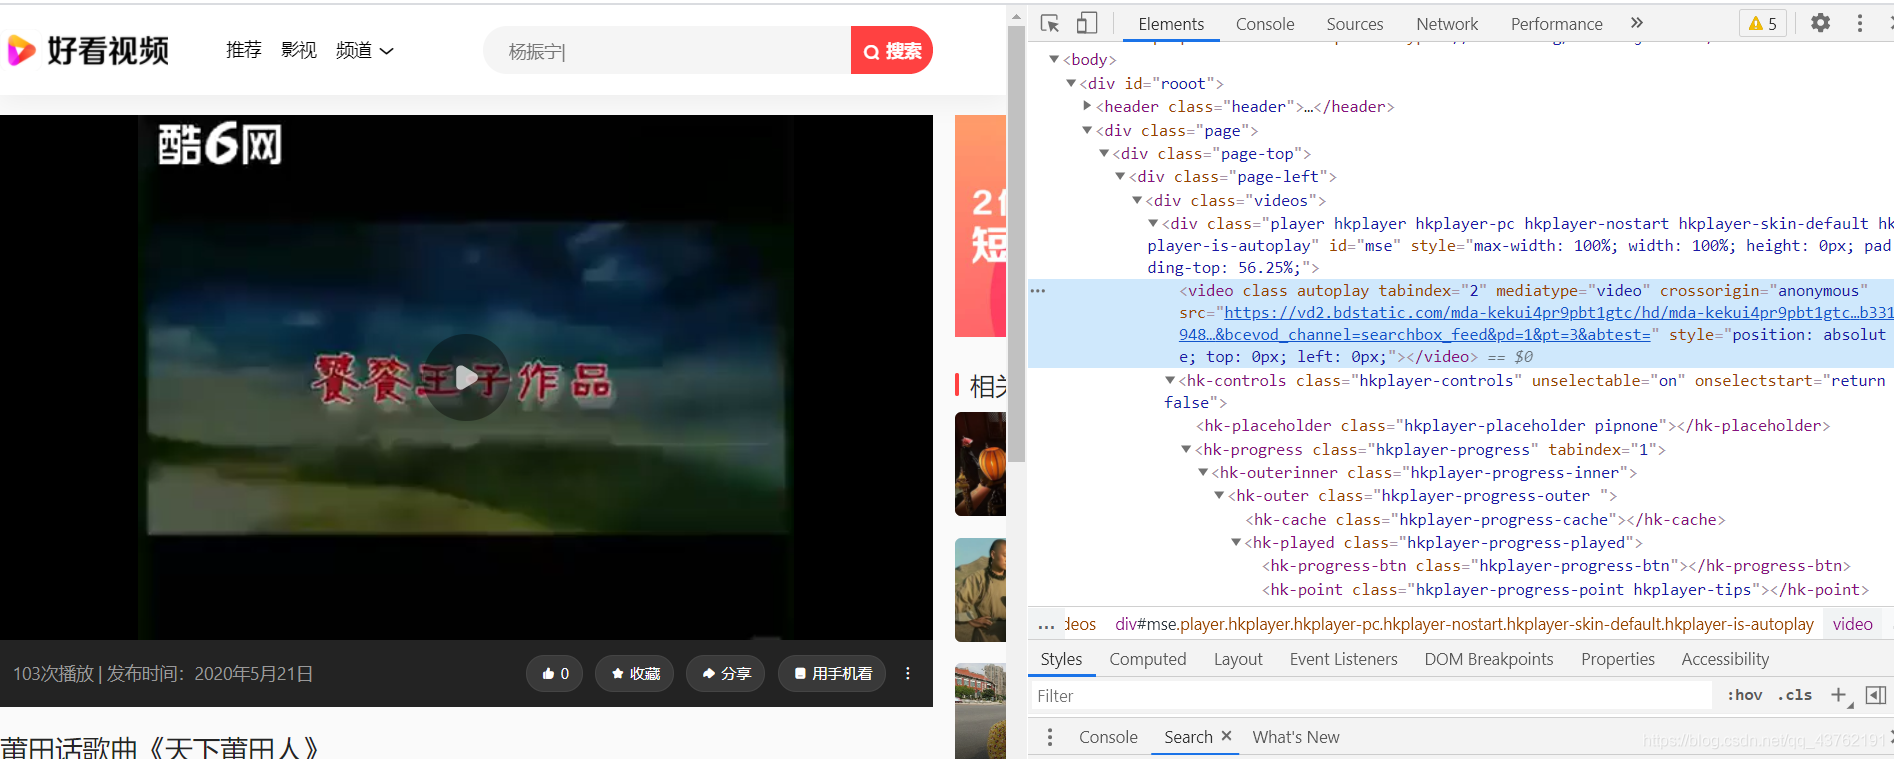Open the 频道 dropdown menu
Screen dimensions: 1894x759
pyautogui.click(x=364, y=50)
